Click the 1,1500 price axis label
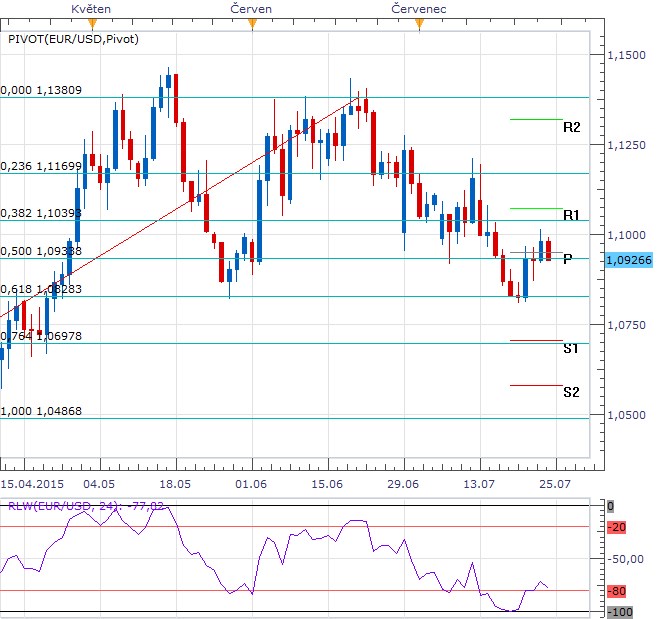The width and height of the screenshot is (662, 619). pos(629,55)
